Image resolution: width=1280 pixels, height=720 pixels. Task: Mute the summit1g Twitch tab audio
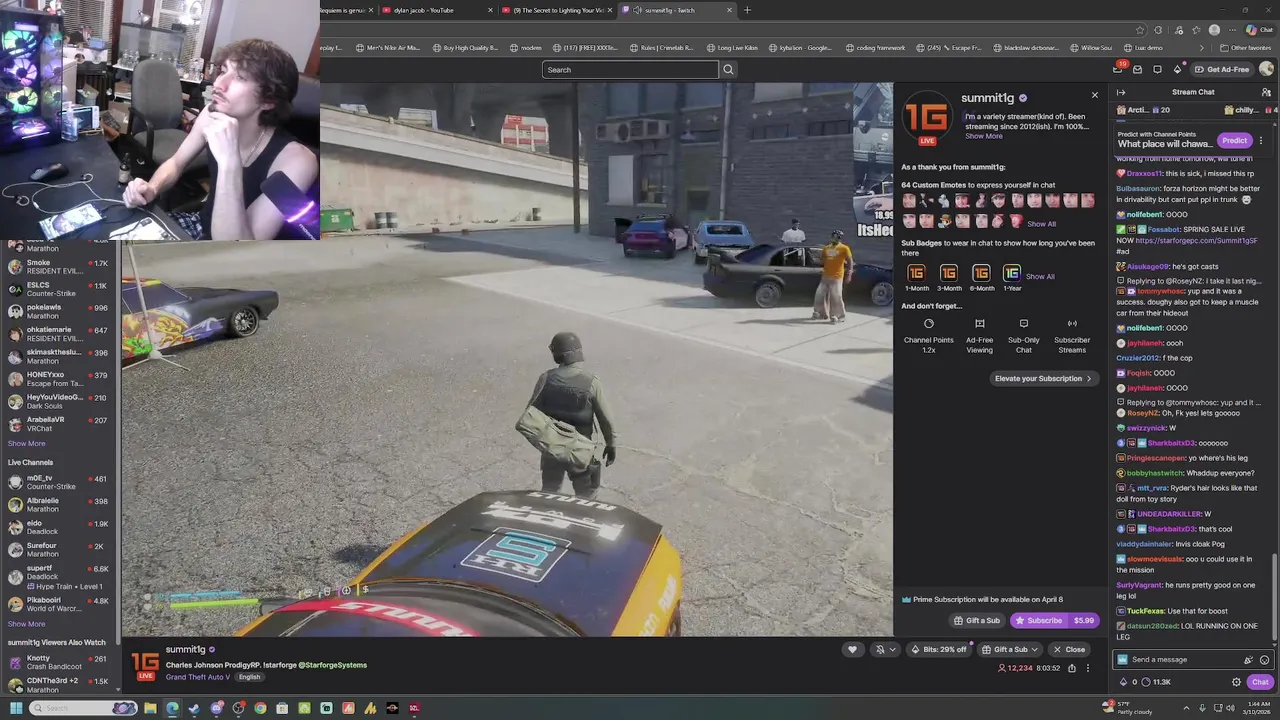pyautogui.click(x=637, y=10)
